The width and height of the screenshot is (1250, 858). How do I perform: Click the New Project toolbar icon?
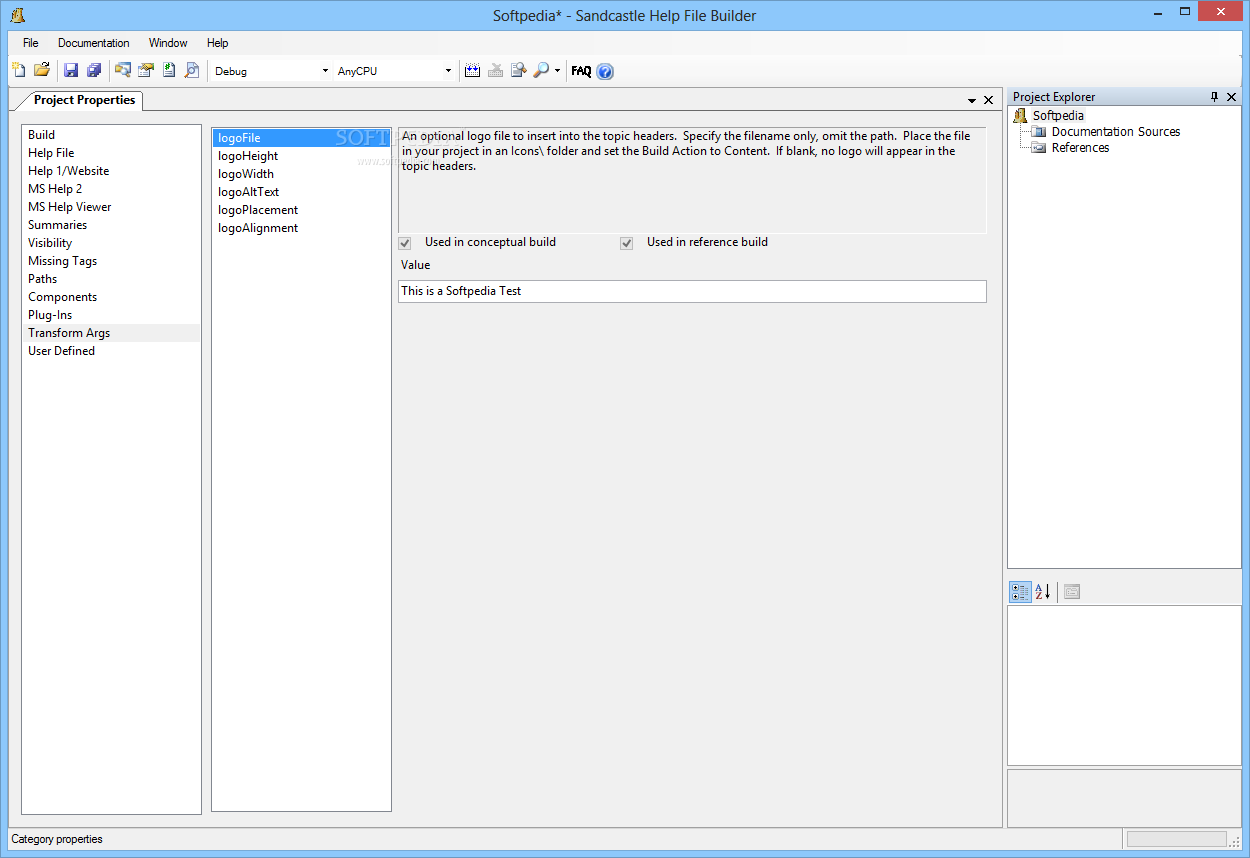(x=19, y=70)
